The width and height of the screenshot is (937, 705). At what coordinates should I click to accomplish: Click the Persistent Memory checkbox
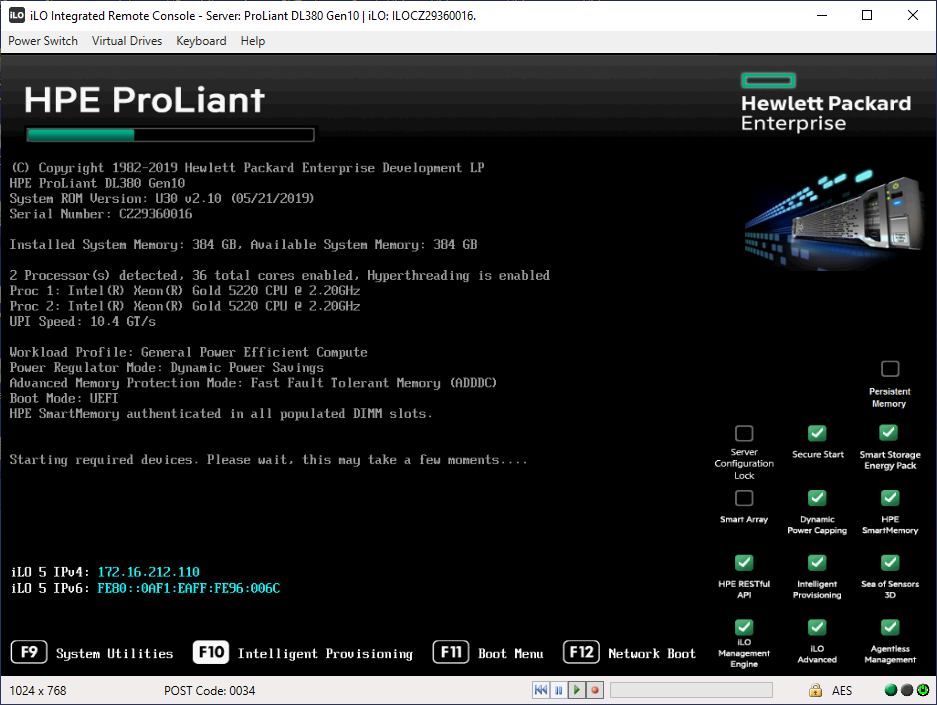coord(890,369)
